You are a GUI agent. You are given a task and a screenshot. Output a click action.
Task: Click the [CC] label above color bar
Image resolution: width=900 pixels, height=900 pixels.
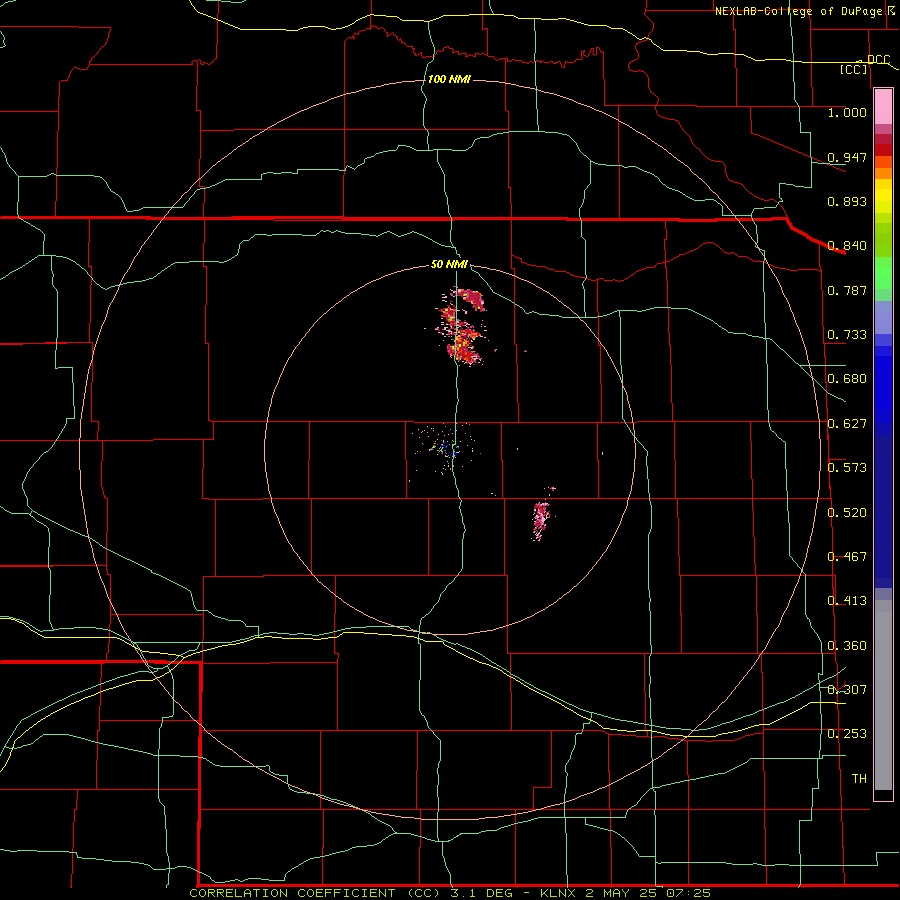[x=854, y=69]
